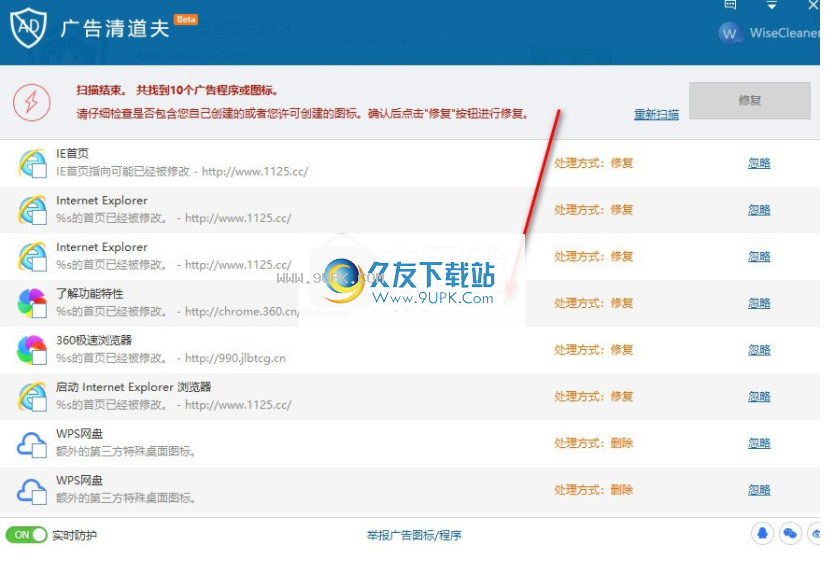Ignore the 360极速浏览器 item via 忽略

coord(759,350)
